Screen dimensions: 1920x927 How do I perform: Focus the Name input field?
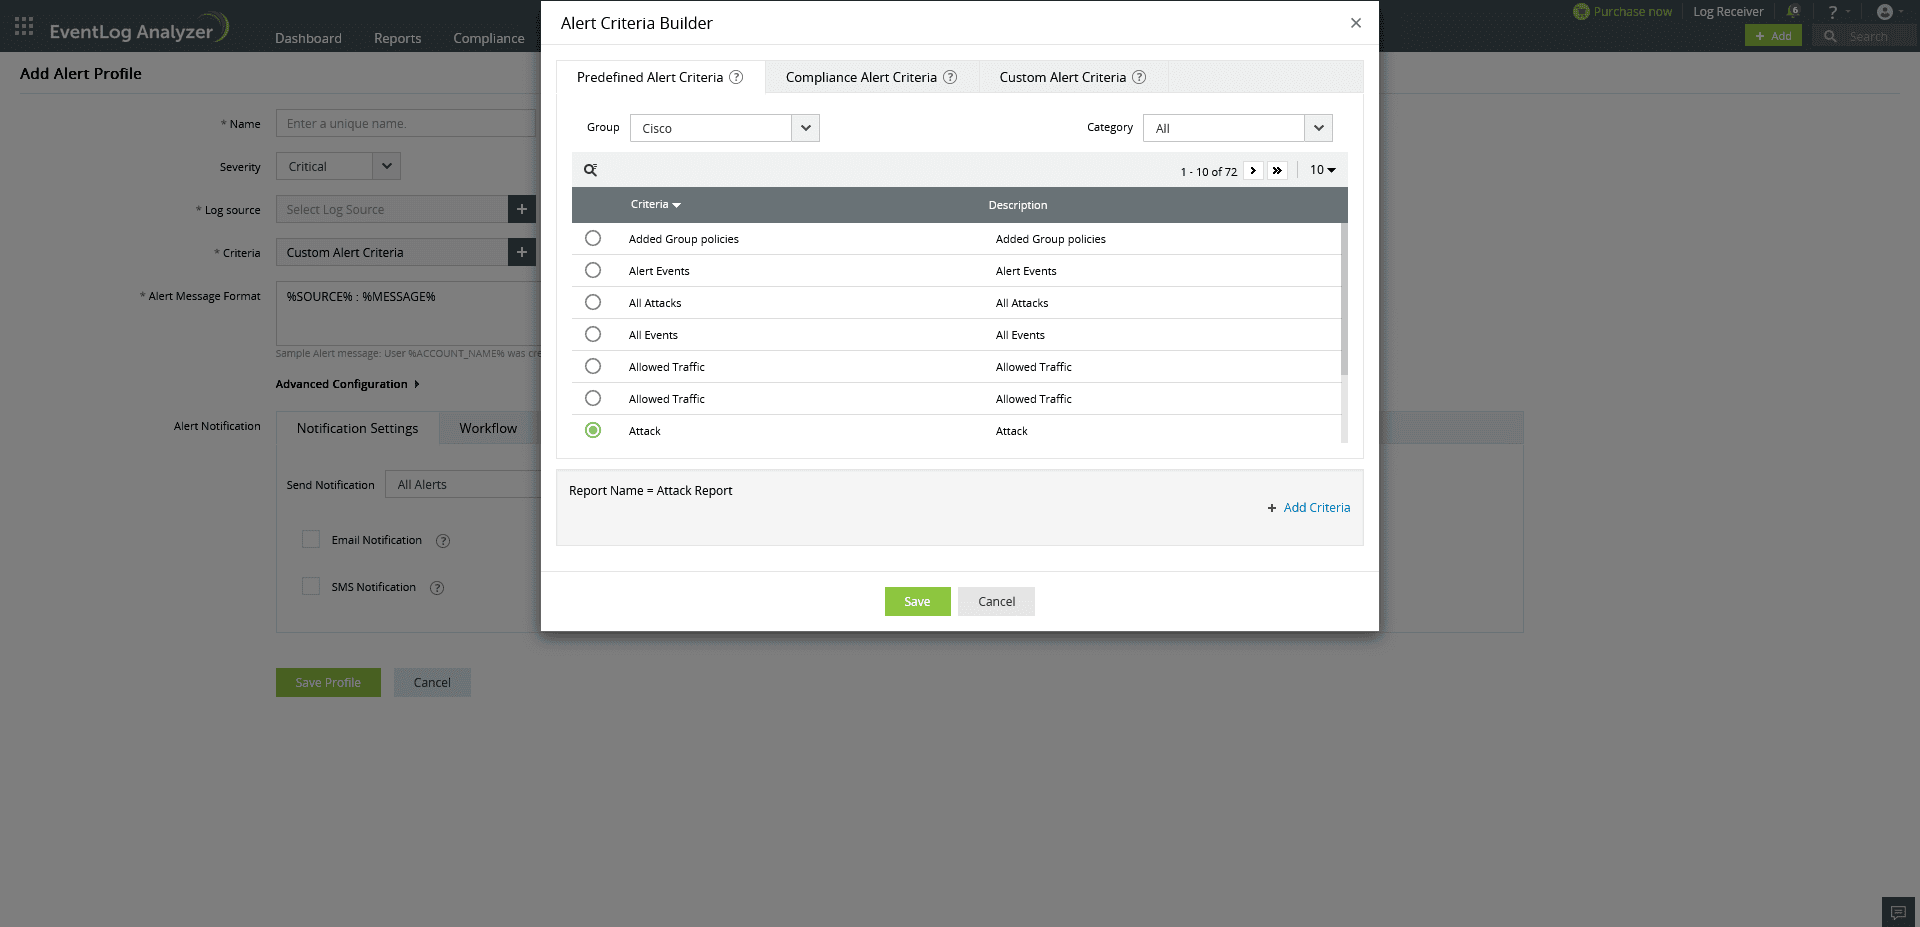[x=406, y=124]
